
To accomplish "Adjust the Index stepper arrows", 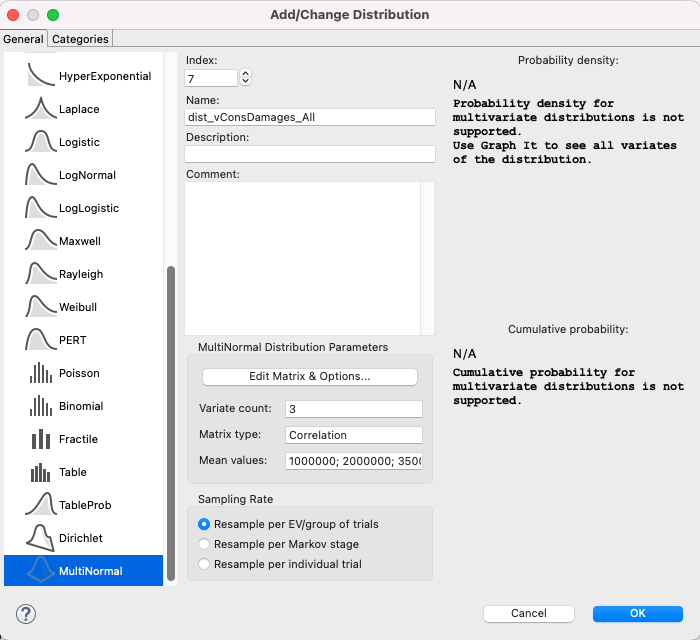I will 246,78.
